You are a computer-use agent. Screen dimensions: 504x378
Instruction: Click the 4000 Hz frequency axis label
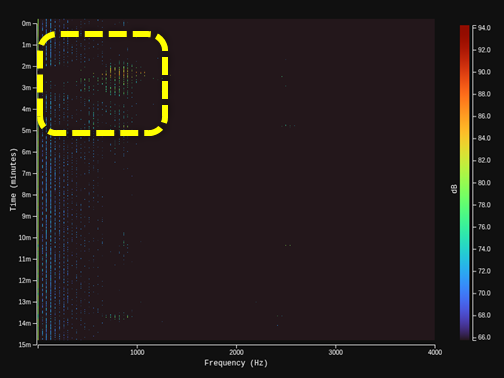point(435,352)
